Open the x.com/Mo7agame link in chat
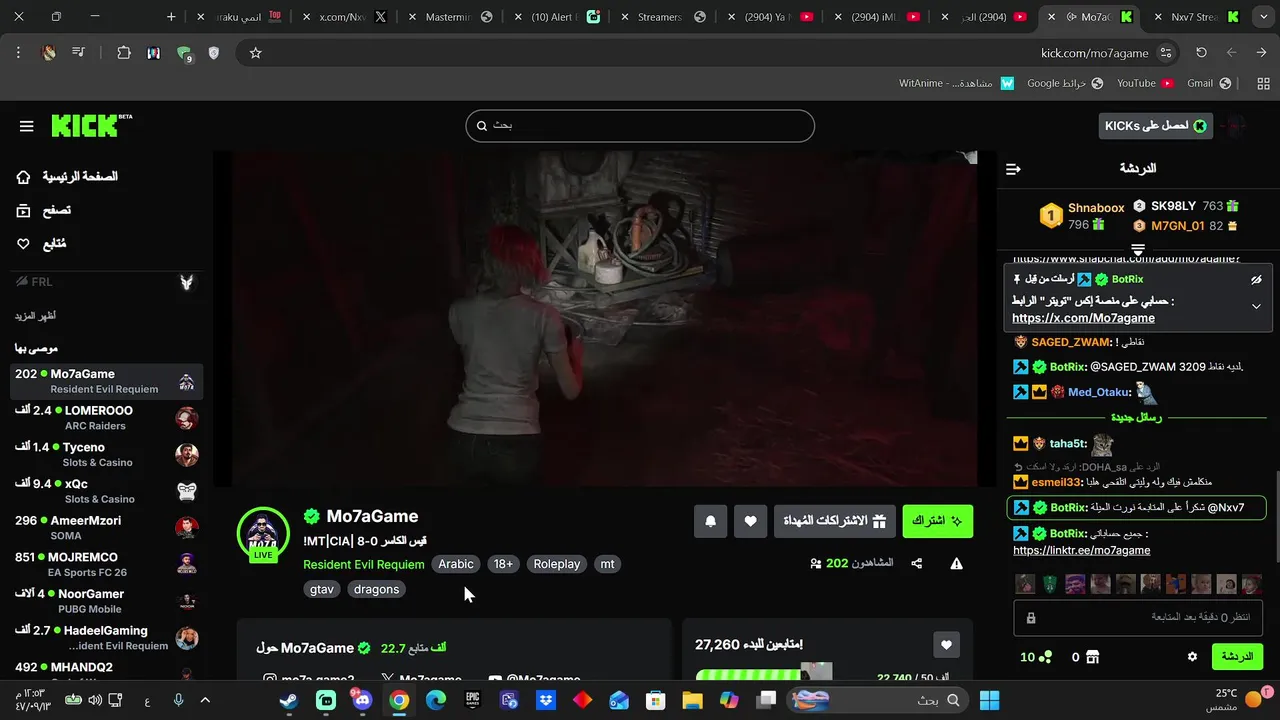The height and width of the screenshot is (720, 1280). (x=1083, y=318)
